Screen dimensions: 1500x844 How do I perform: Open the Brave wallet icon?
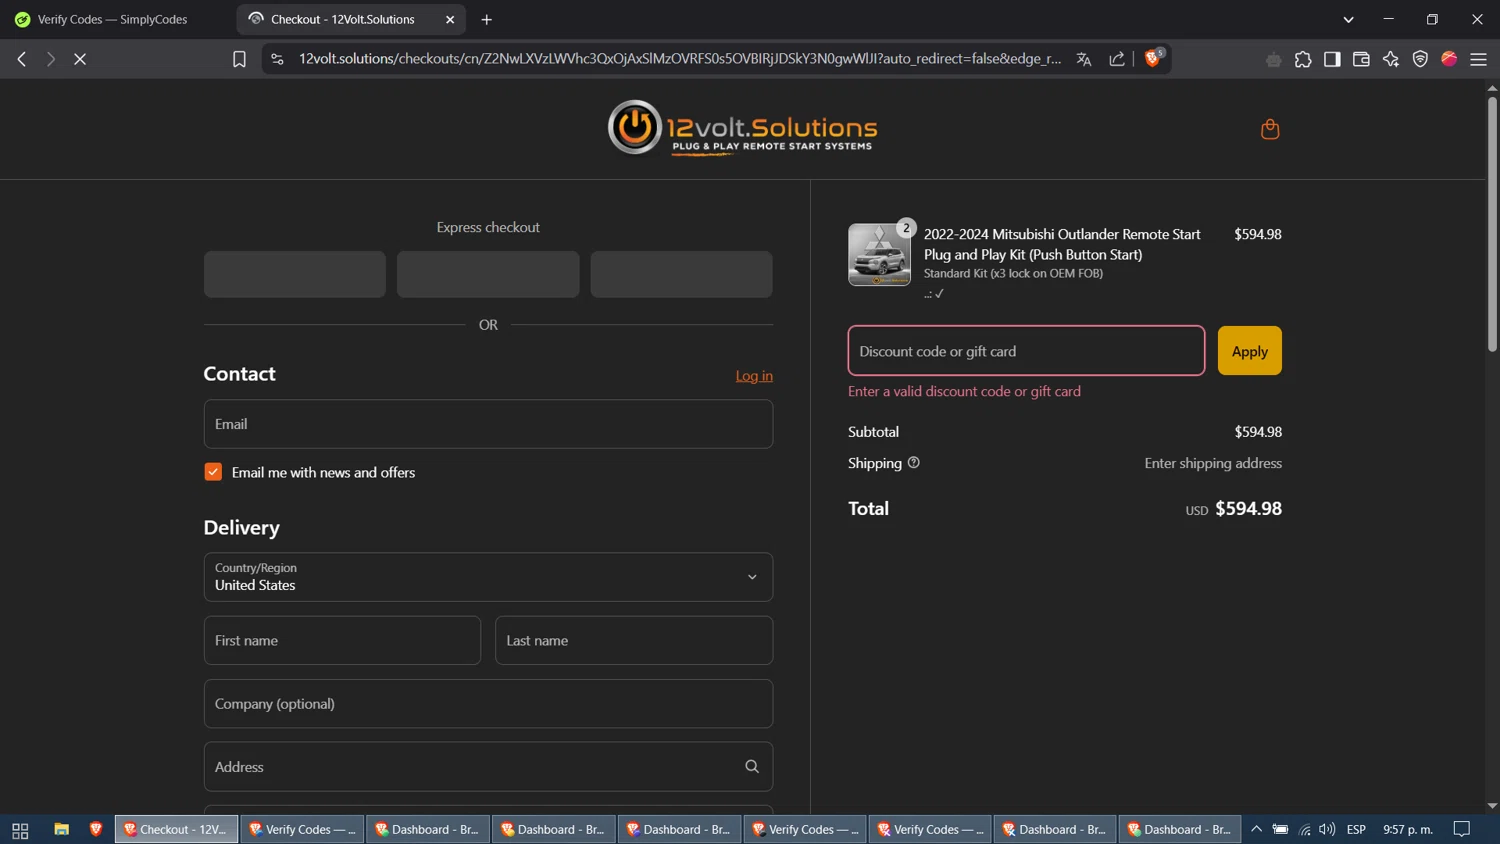pyautogui.click(x=1361, y=60)
